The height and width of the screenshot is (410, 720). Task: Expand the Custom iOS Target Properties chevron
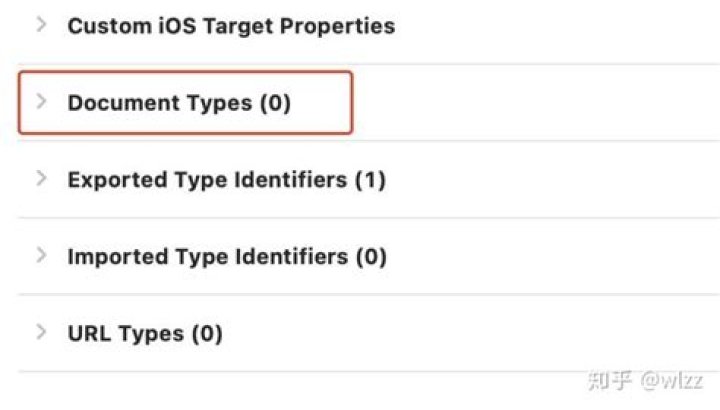point(41,24)
